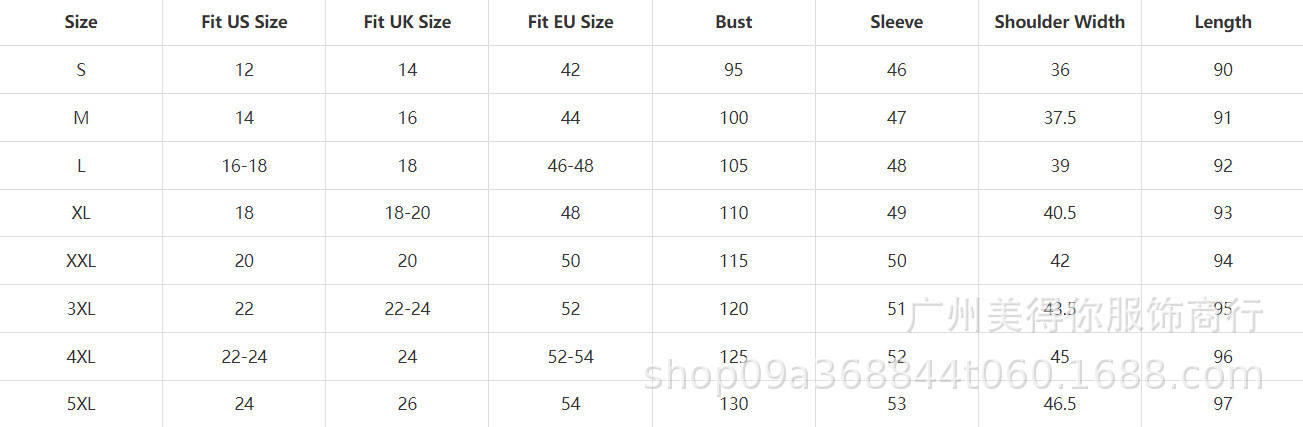Select the 52-54 EU size cell
This screenshot has width=1303, height=427.
(x=570, y=357)
